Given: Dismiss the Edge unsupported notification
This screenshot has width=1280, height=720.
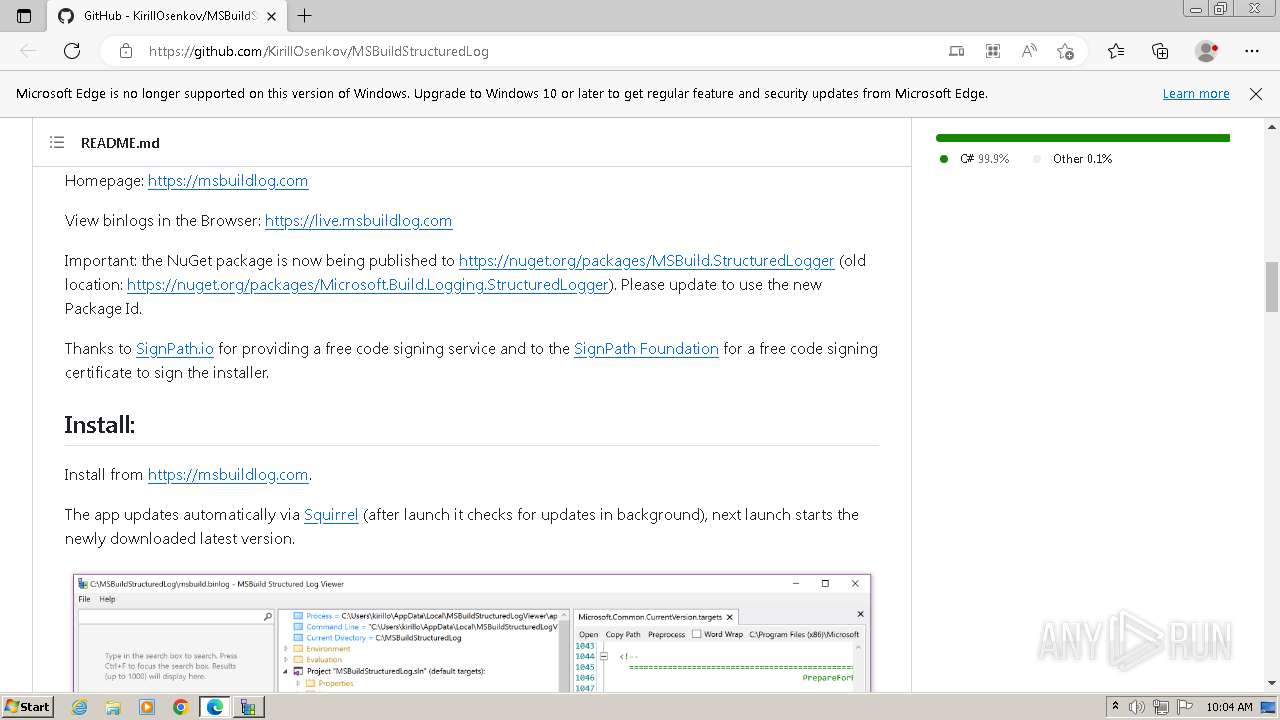Looking at the screenshot, I should pyautogui.click(x=1256, y=93).
